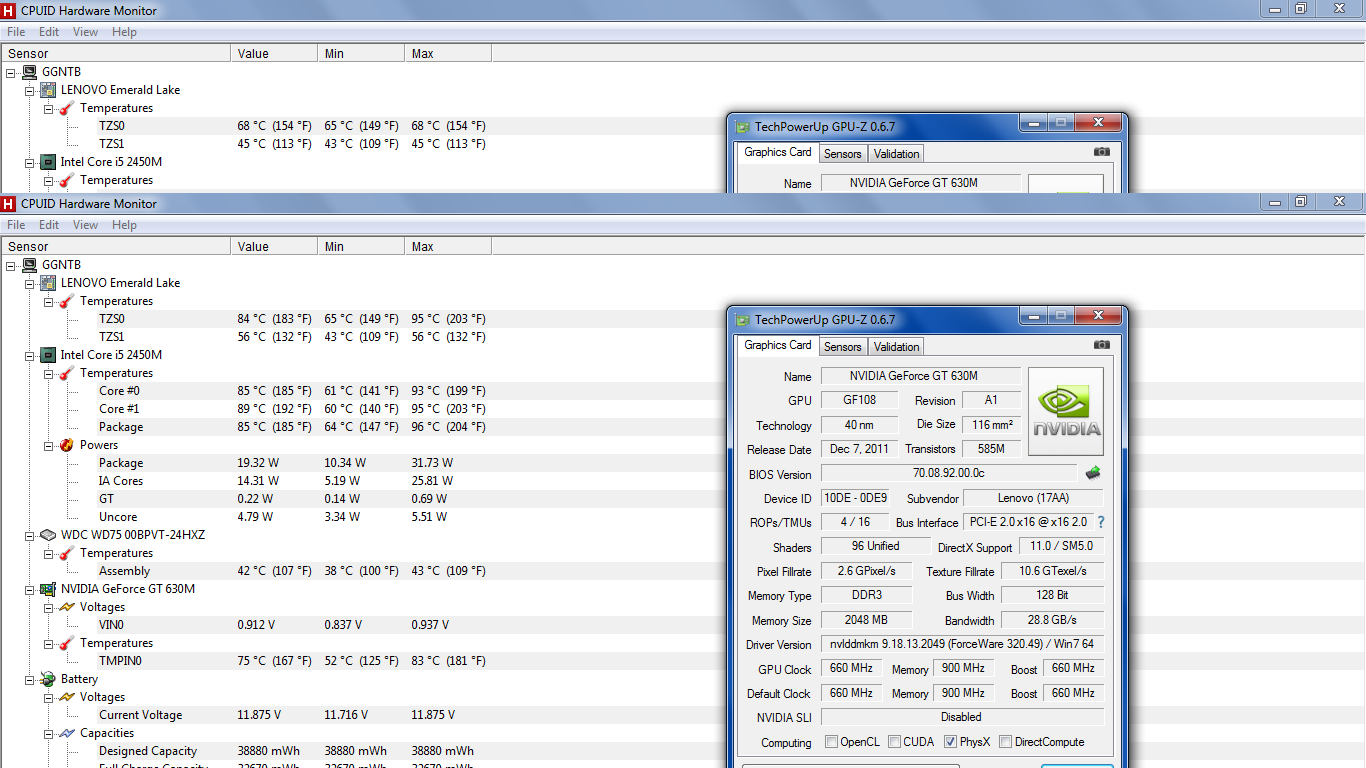Screen dimensions: 1366x768
Task: Click the Value column header in front HWMonitor
Action: click(274, 246)
